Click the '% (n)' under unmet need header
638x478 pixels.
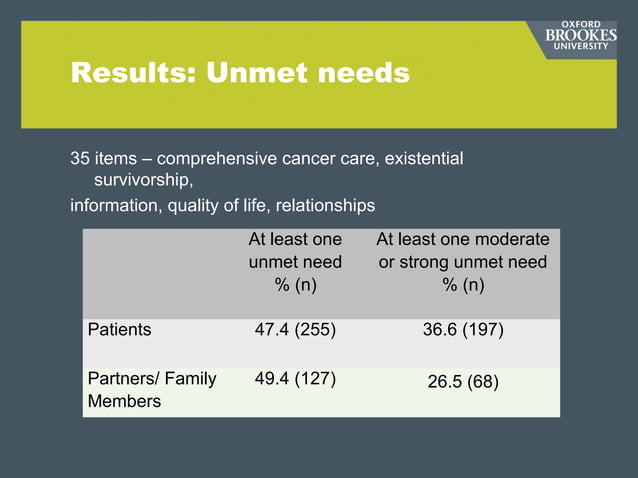click(x=295, y=284)
